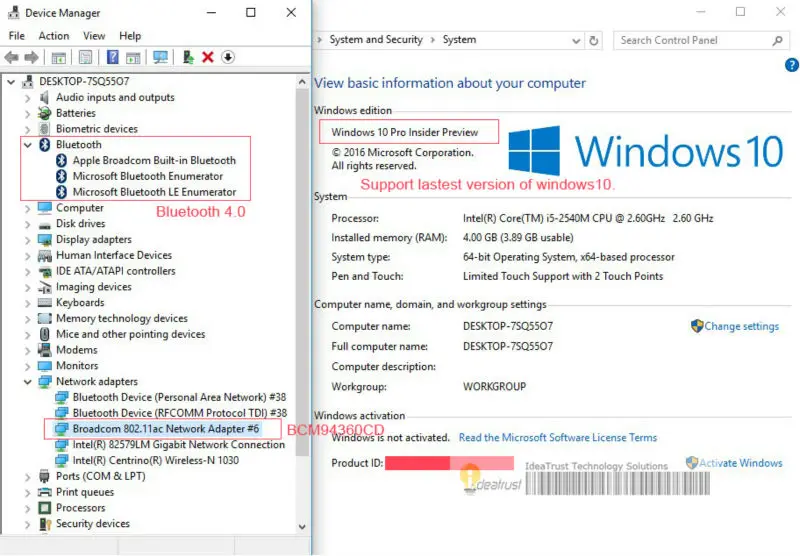800x556 pixels.
Task: Click the down-arrow Disable device toolbar icon
Action: coord(228,57)
